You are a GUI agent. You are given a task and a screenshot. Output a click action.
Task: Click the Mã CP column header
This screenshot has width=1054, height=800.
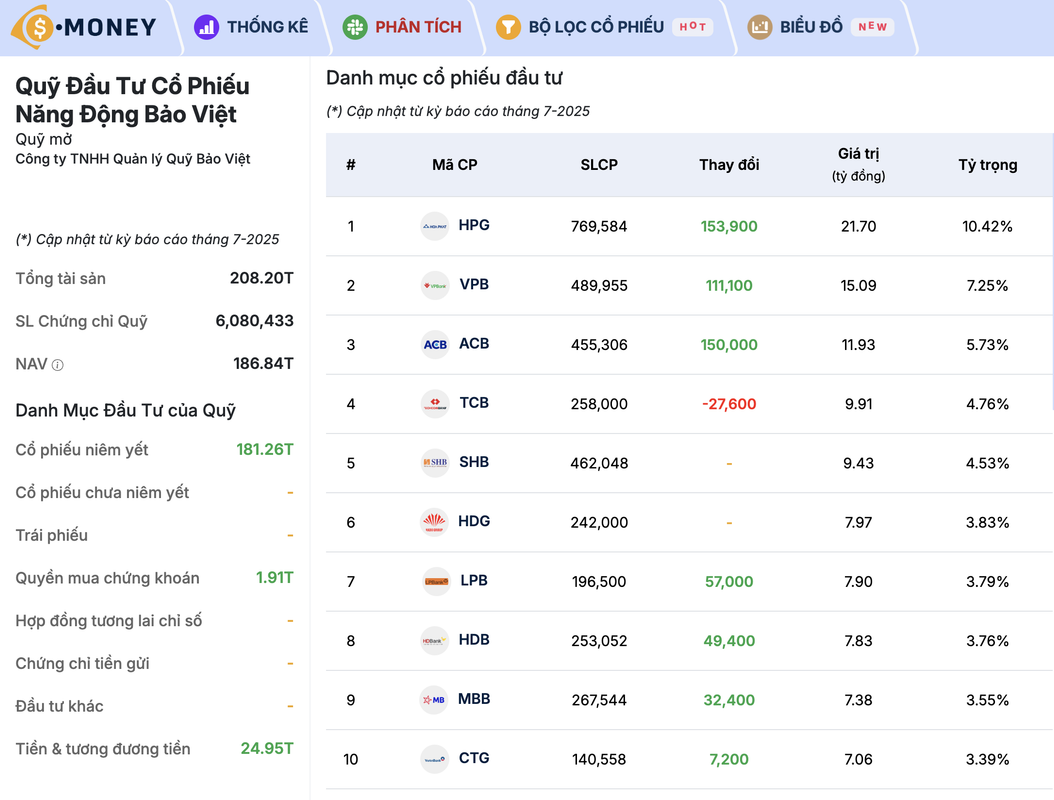pos(454,165)
